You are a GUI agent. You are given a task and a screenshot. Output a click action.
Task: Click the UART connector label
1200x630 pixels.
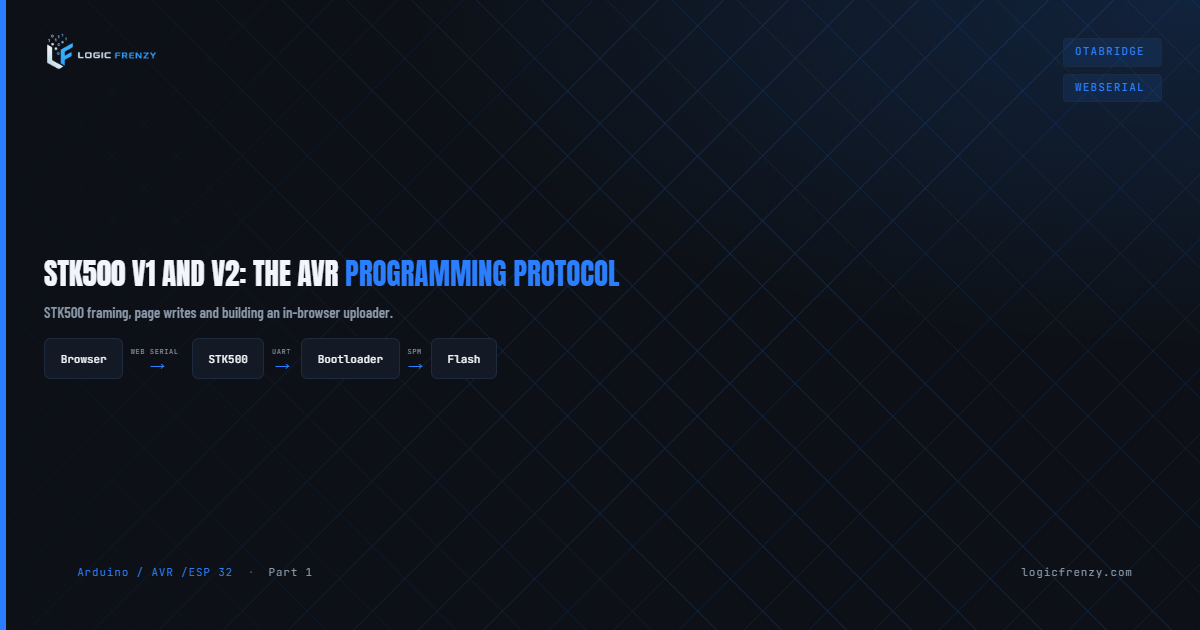click(281, 352)
